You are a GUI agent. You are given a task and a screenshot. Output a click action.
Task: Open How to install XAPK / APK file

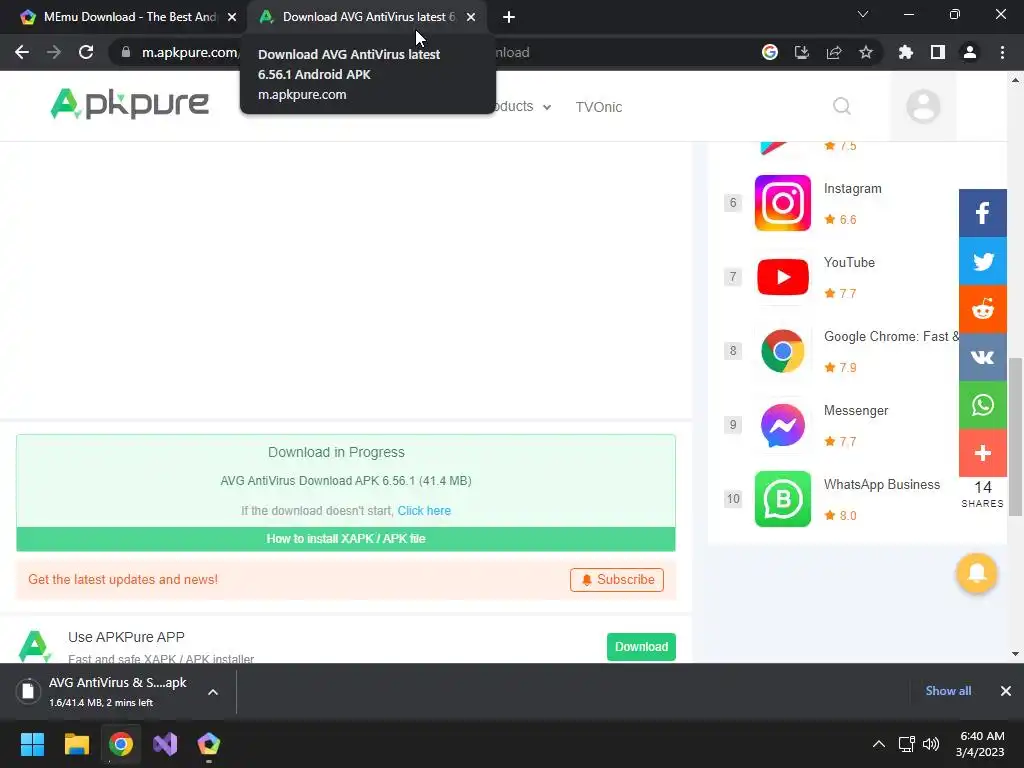click(346, 539)
